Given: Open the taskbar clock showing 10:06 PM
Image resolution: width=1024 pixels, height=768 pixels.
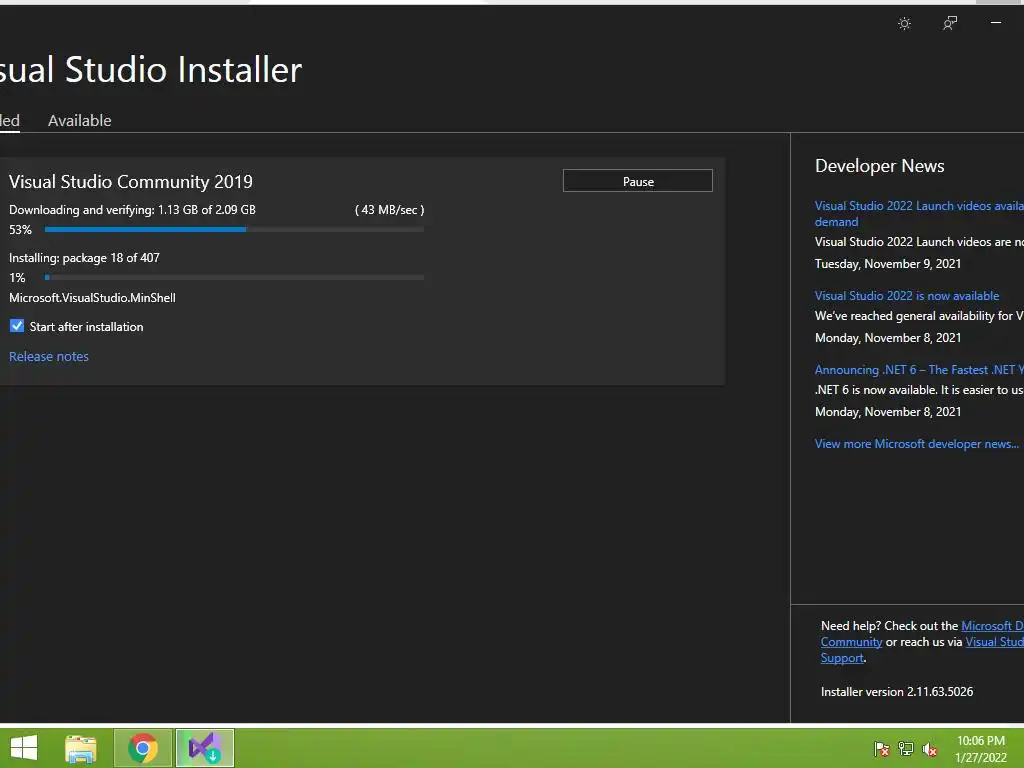Looking at the screenshot, I should 981,748.
